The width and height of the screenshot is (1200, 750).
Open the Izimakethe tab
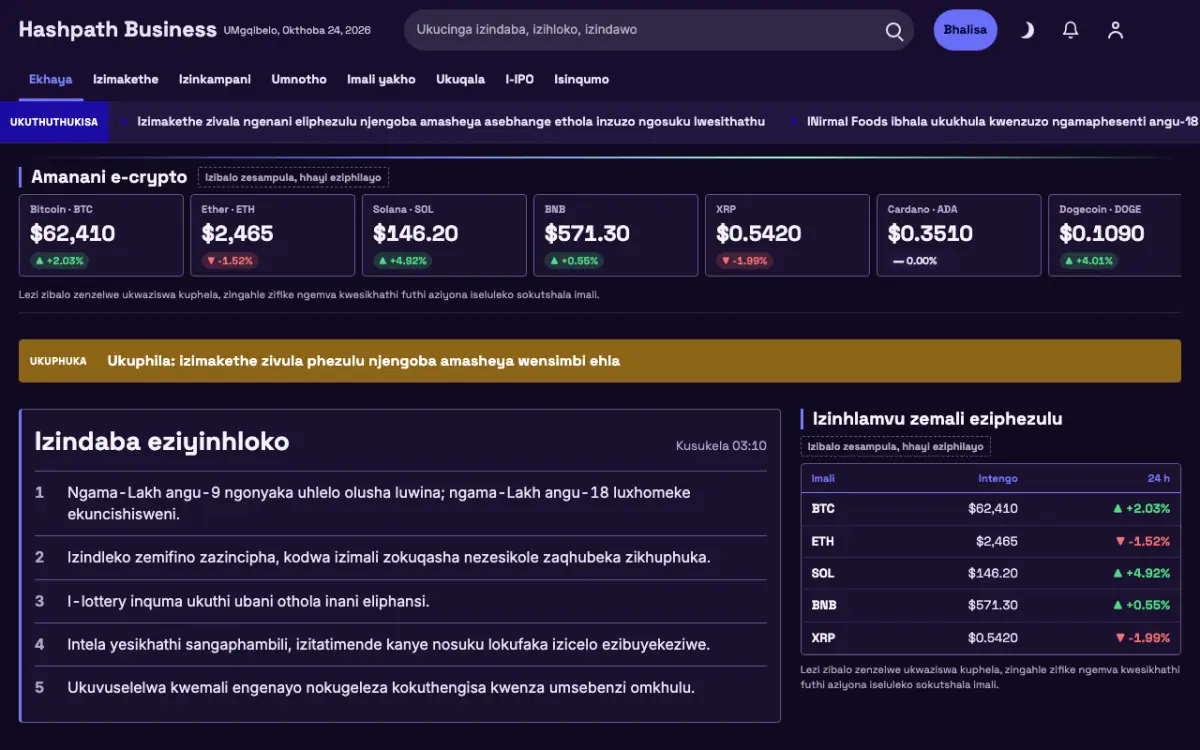[x=126, y=79]
